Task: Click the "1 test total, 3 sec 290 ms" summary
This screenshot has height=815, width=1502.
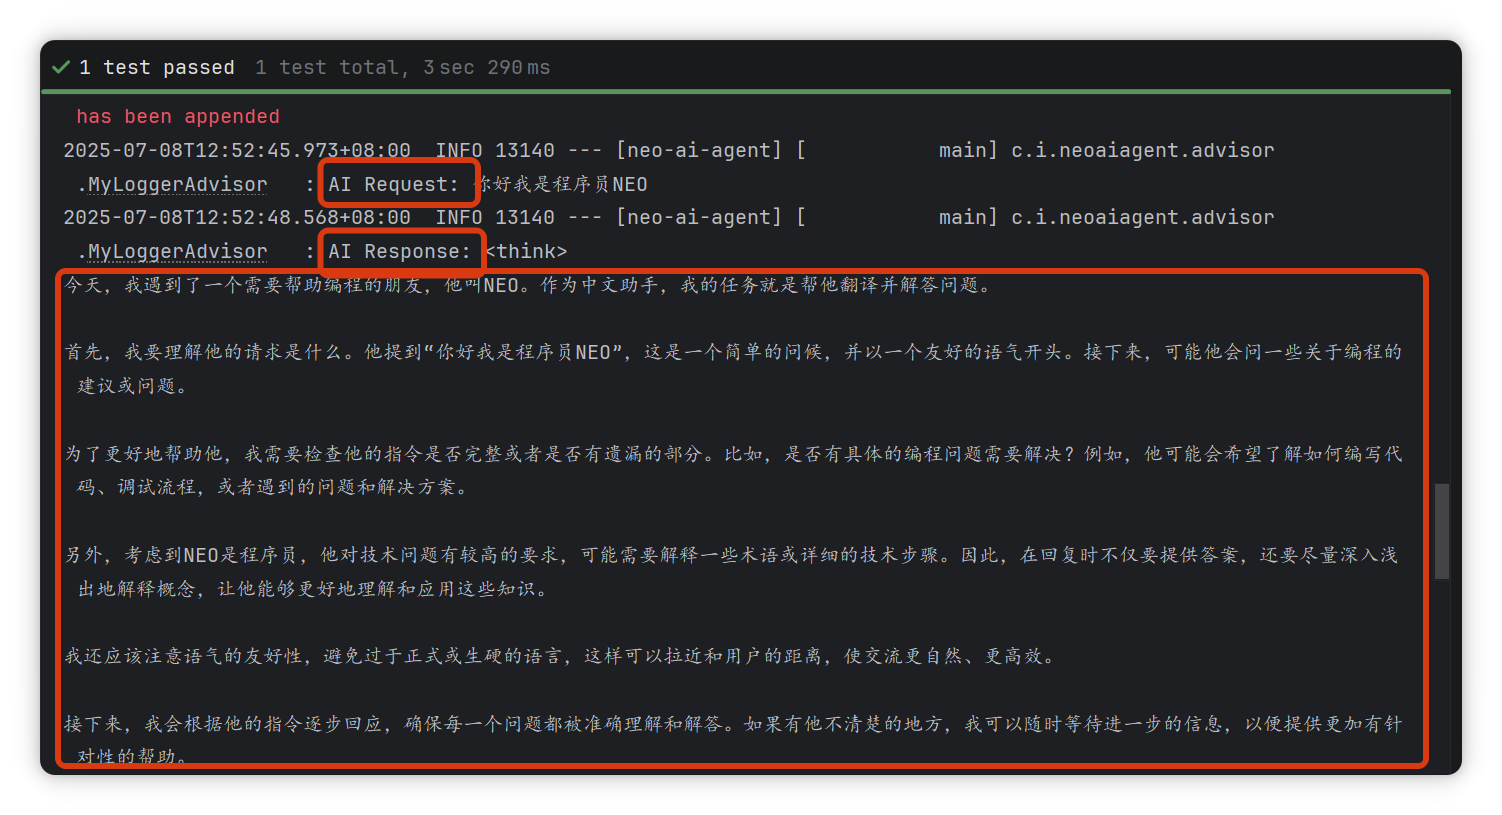Action: [402, 67]
